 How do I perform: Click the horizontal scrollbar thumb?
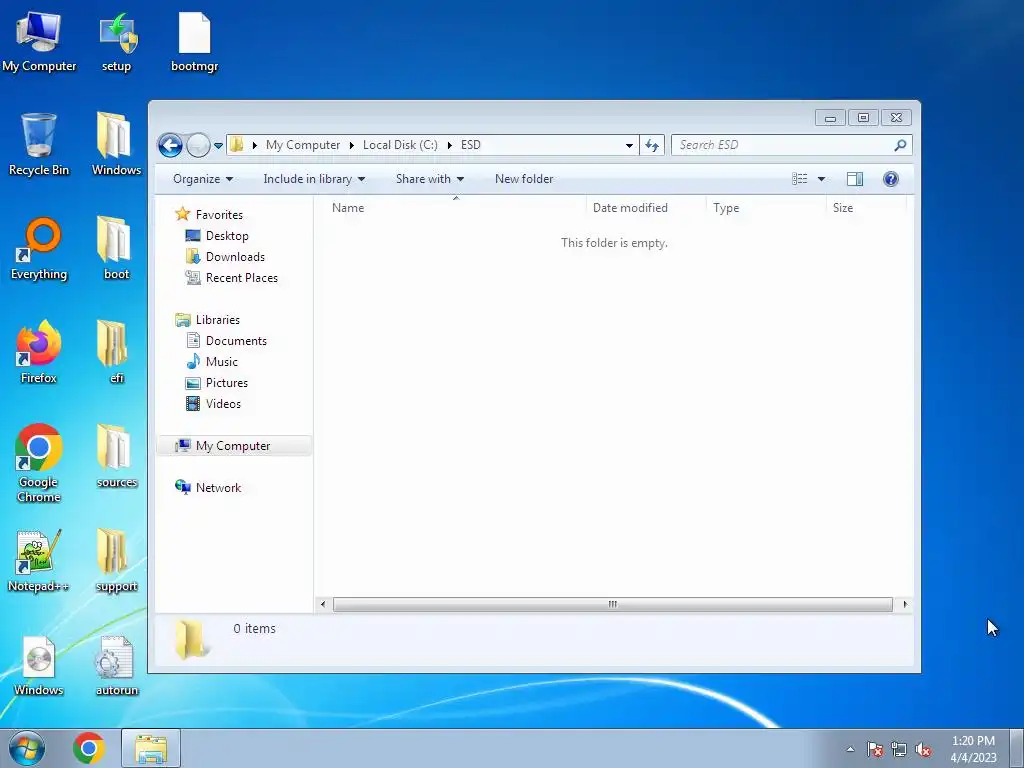click(613, 604)
